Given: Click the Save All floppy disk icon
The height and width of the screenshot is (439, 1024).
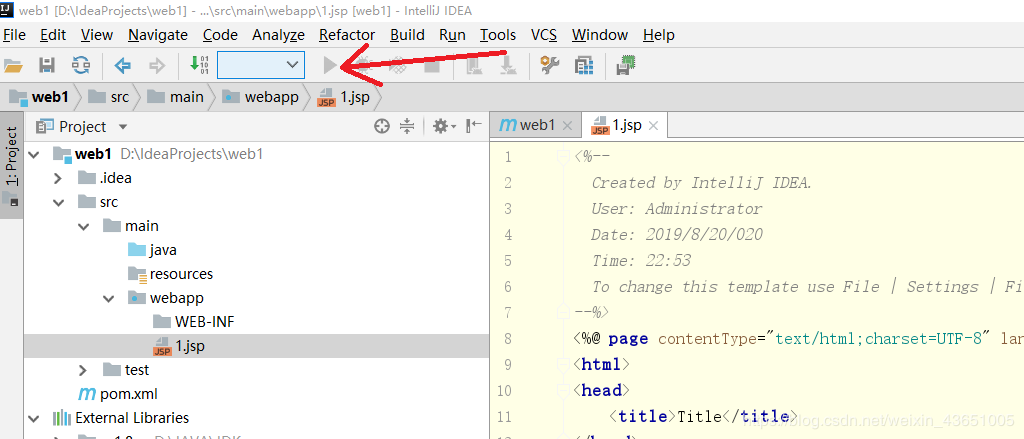Looking at the screenshot, I should click(46, 65).
